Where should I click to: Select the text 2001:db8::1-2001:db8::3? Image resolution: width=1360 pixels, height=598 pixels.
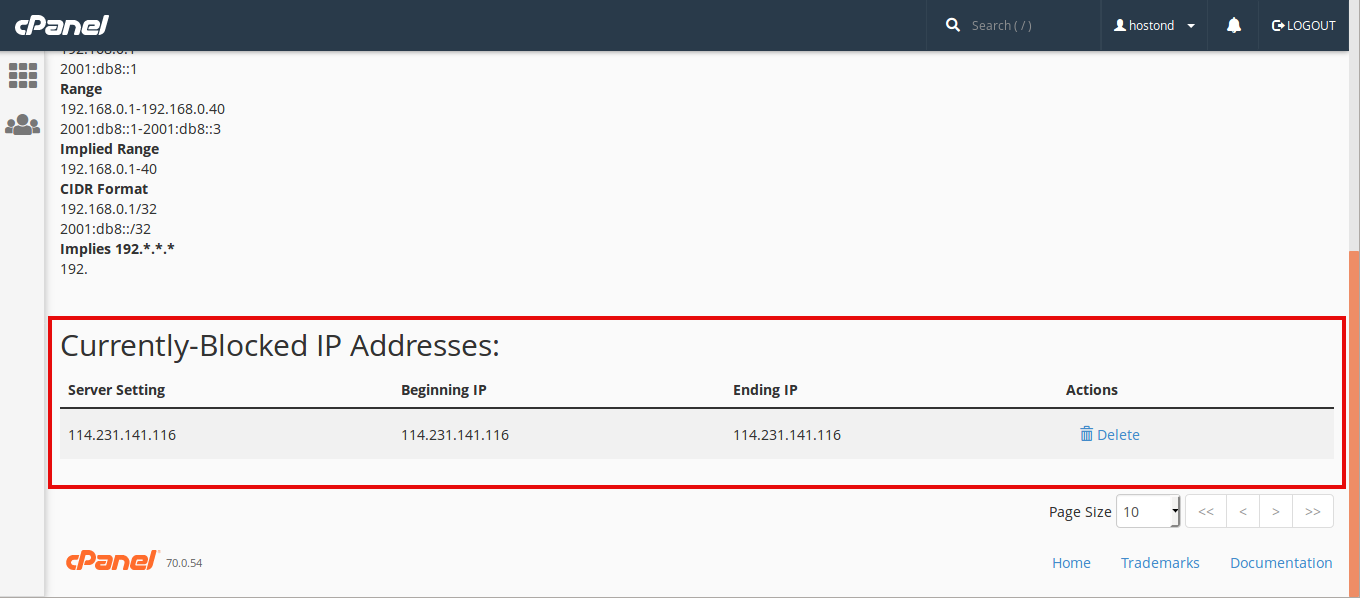point(141,129)
